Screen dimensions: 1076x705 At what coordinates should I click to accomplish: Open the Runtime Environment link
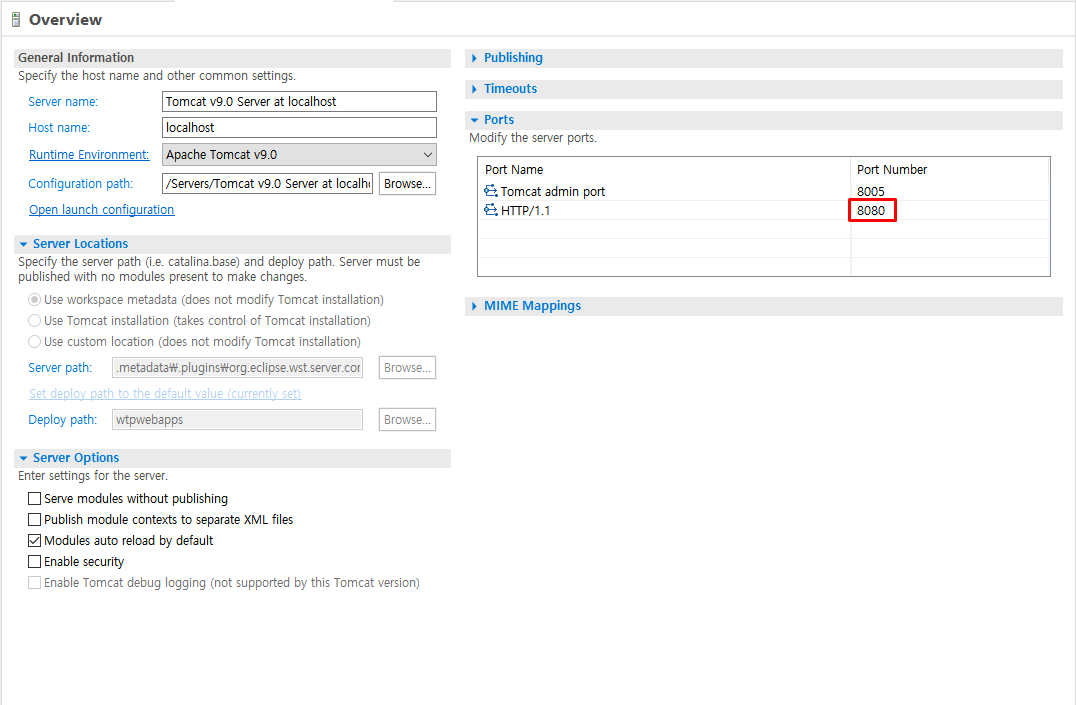click(89, 154)
